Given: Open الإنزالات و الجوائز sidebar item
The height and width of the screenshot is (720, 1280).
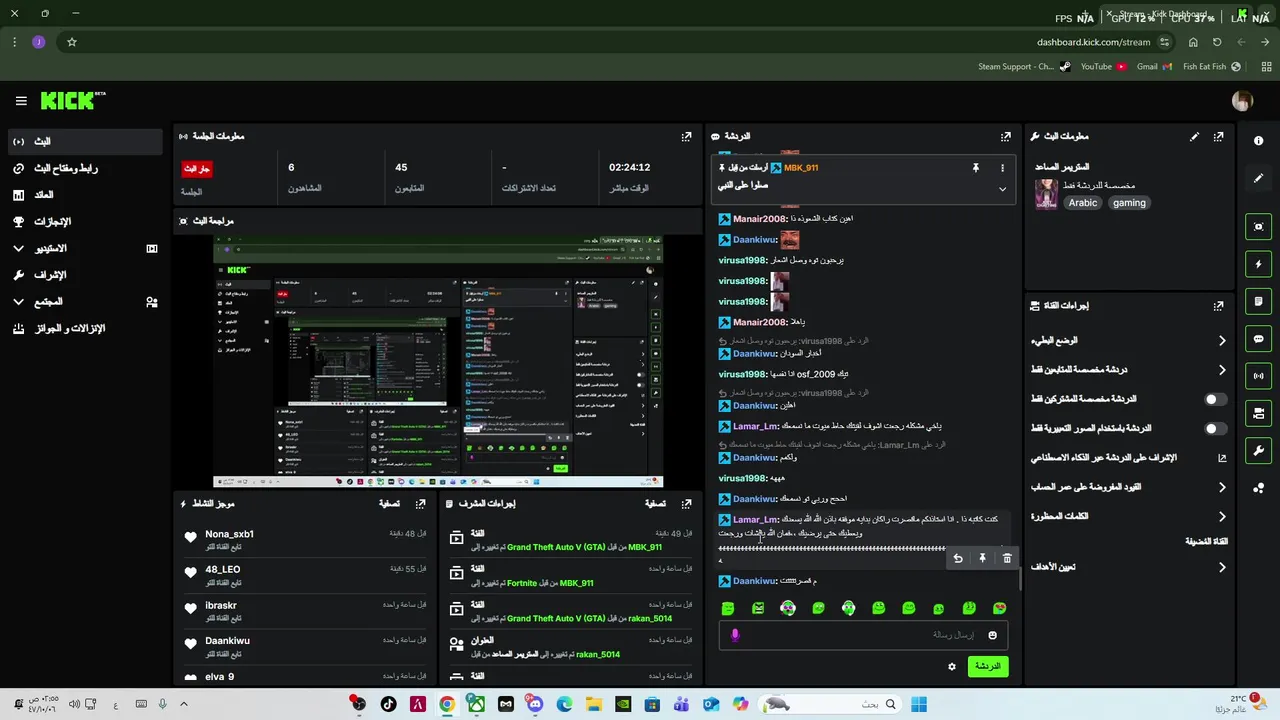Looking at the screenshot, I should click(85, 328).
